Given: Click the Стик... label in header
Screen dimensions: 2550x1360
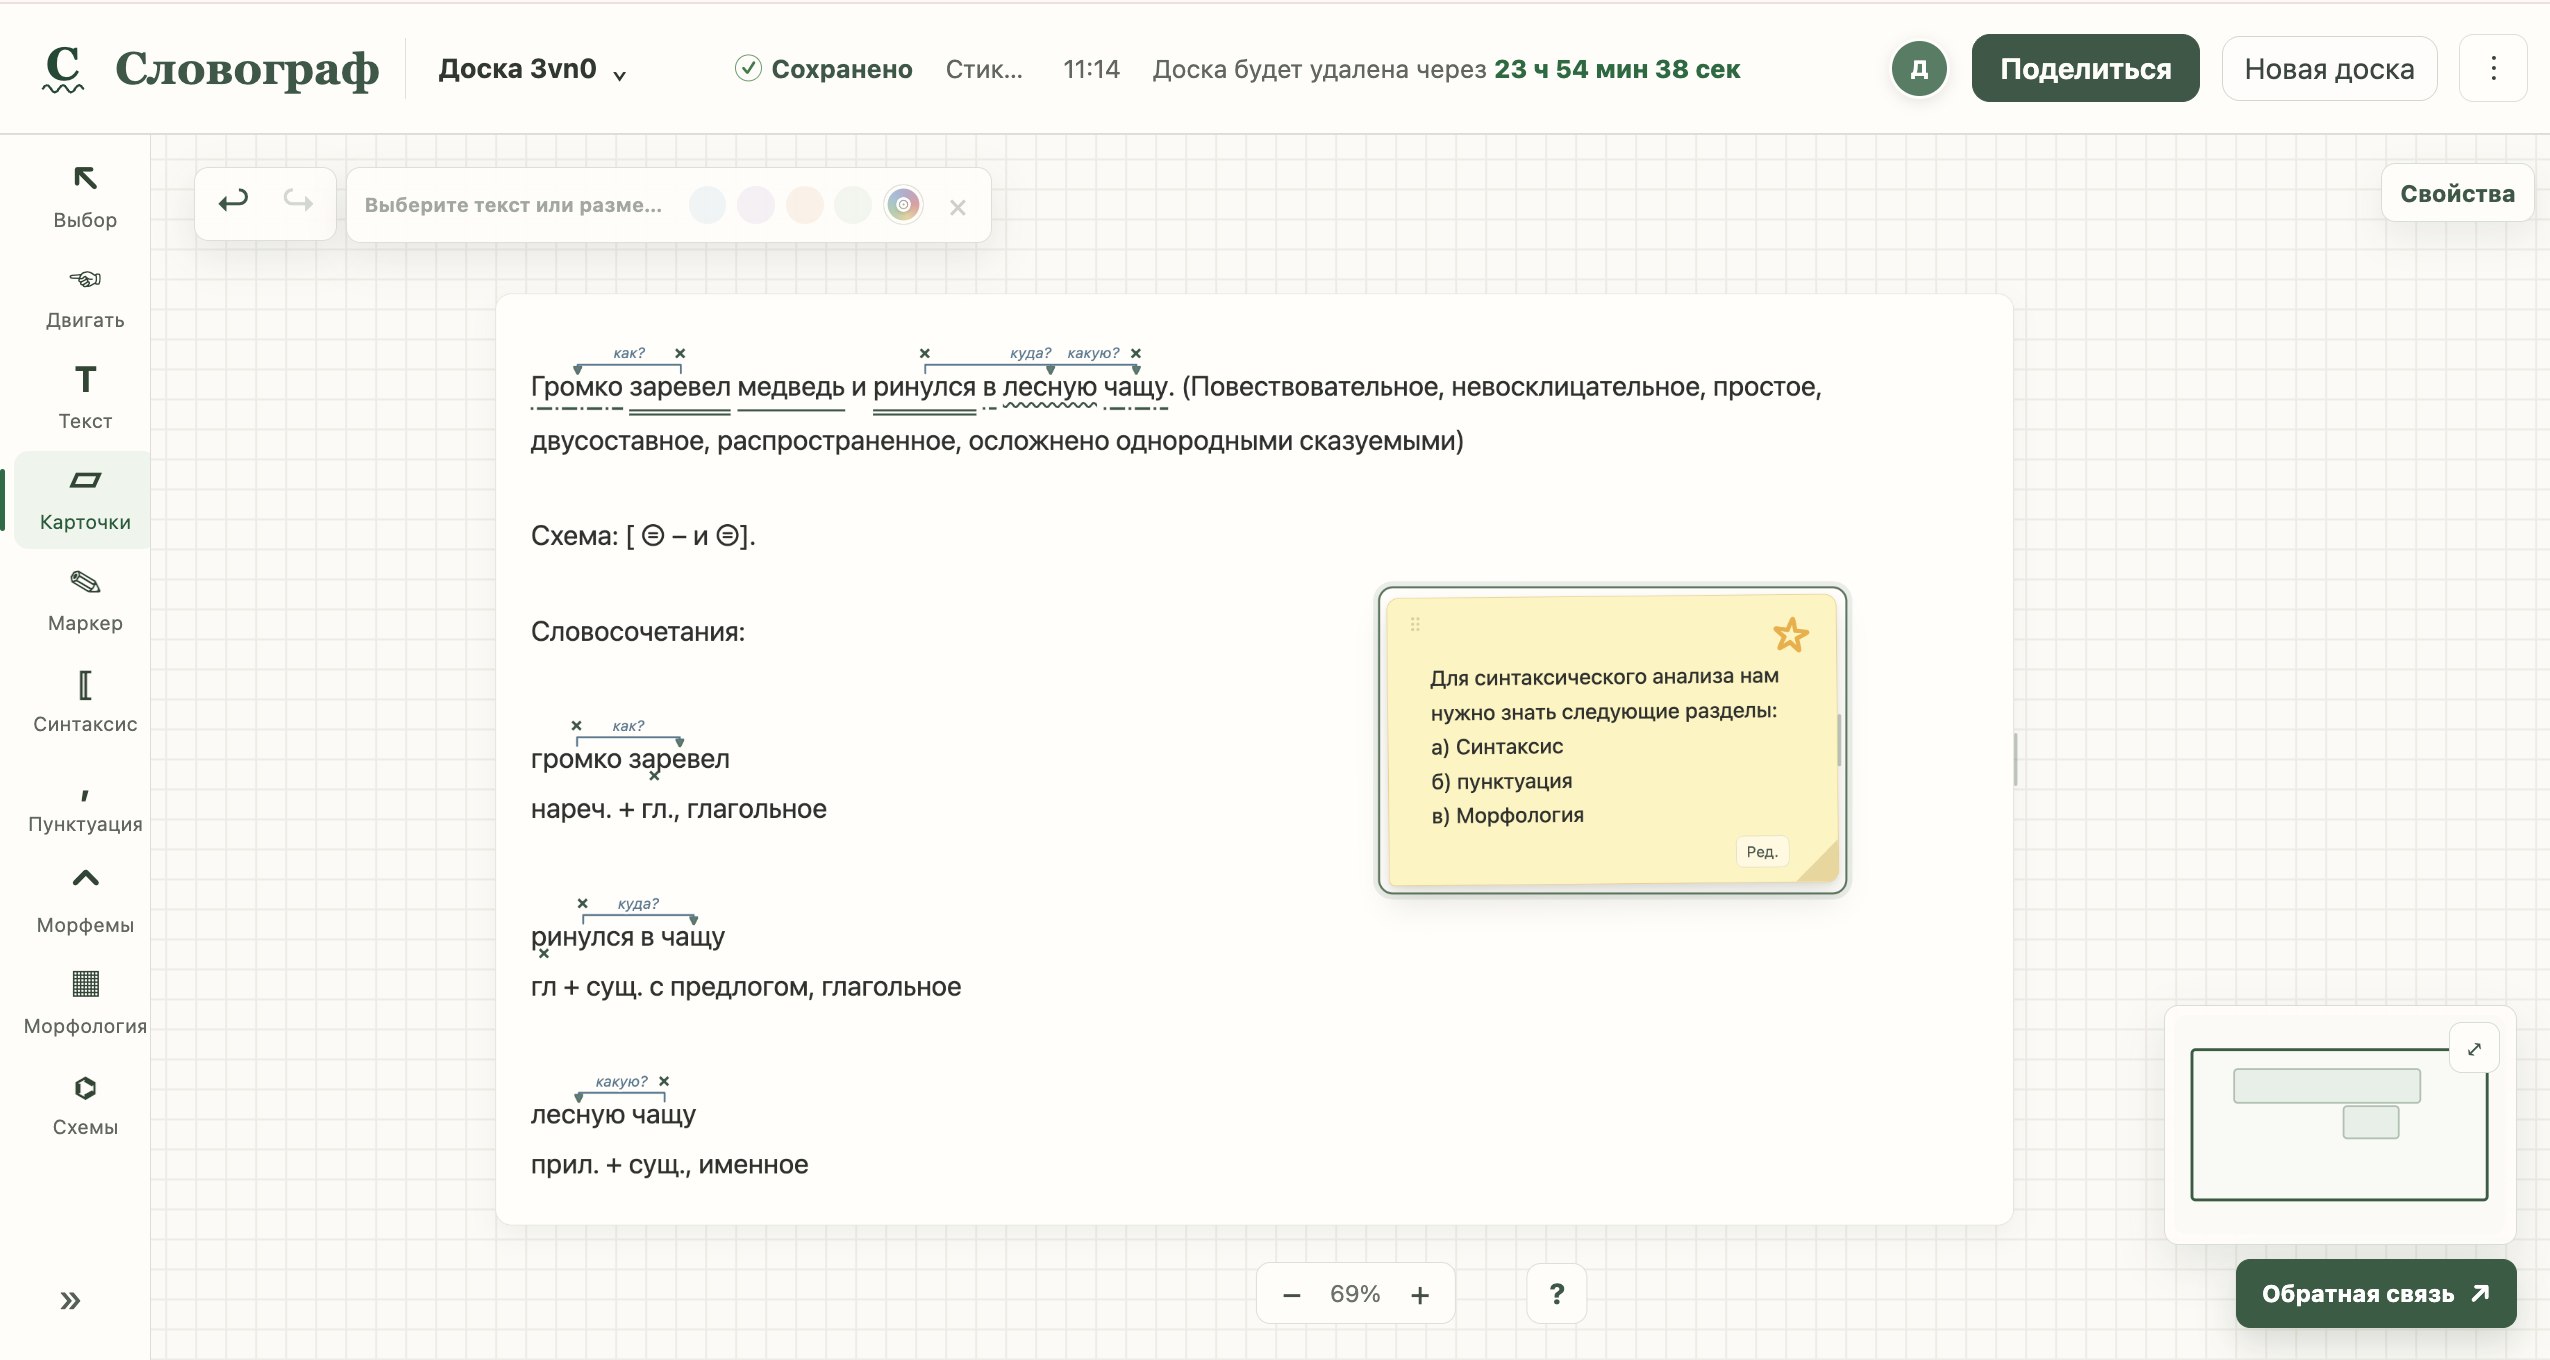Looking at the screenshot, I should click(x=984, y=69).
